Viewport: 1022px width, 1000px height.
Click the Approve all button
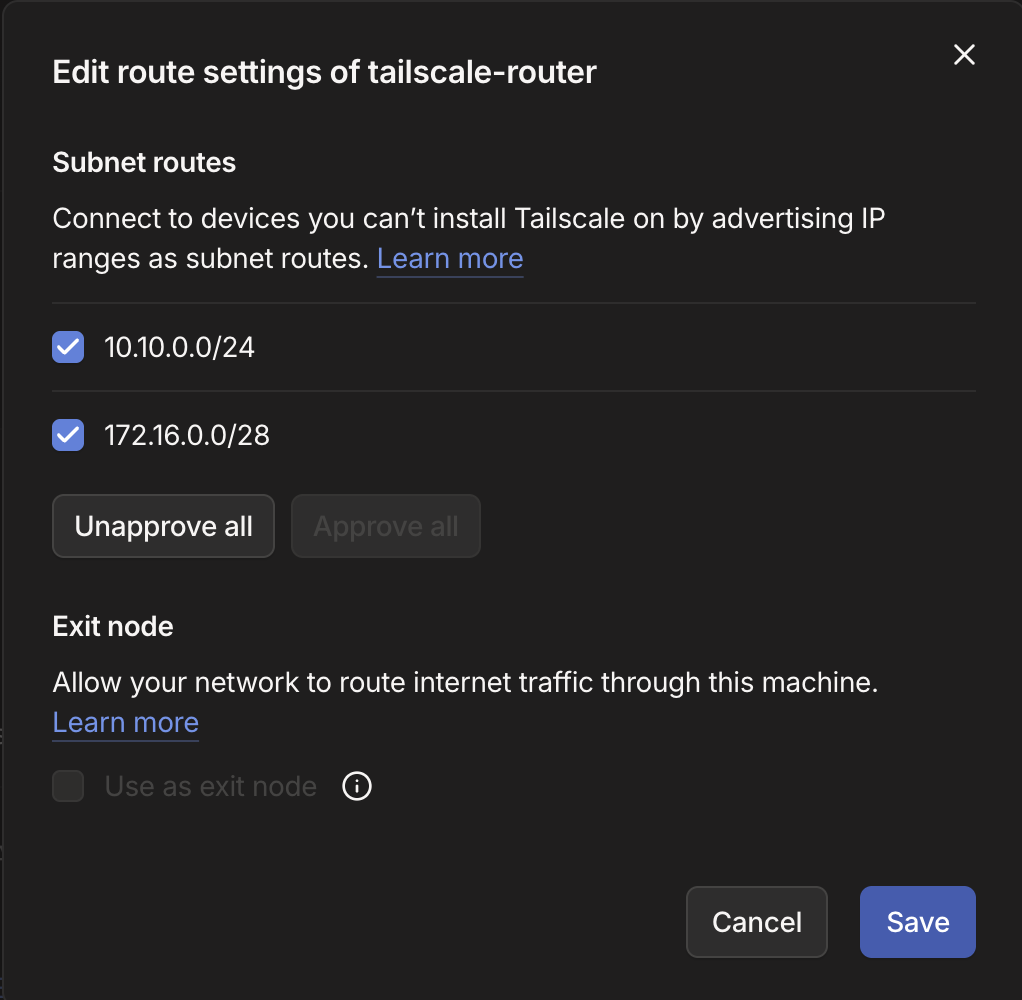(x=386, y=526)
